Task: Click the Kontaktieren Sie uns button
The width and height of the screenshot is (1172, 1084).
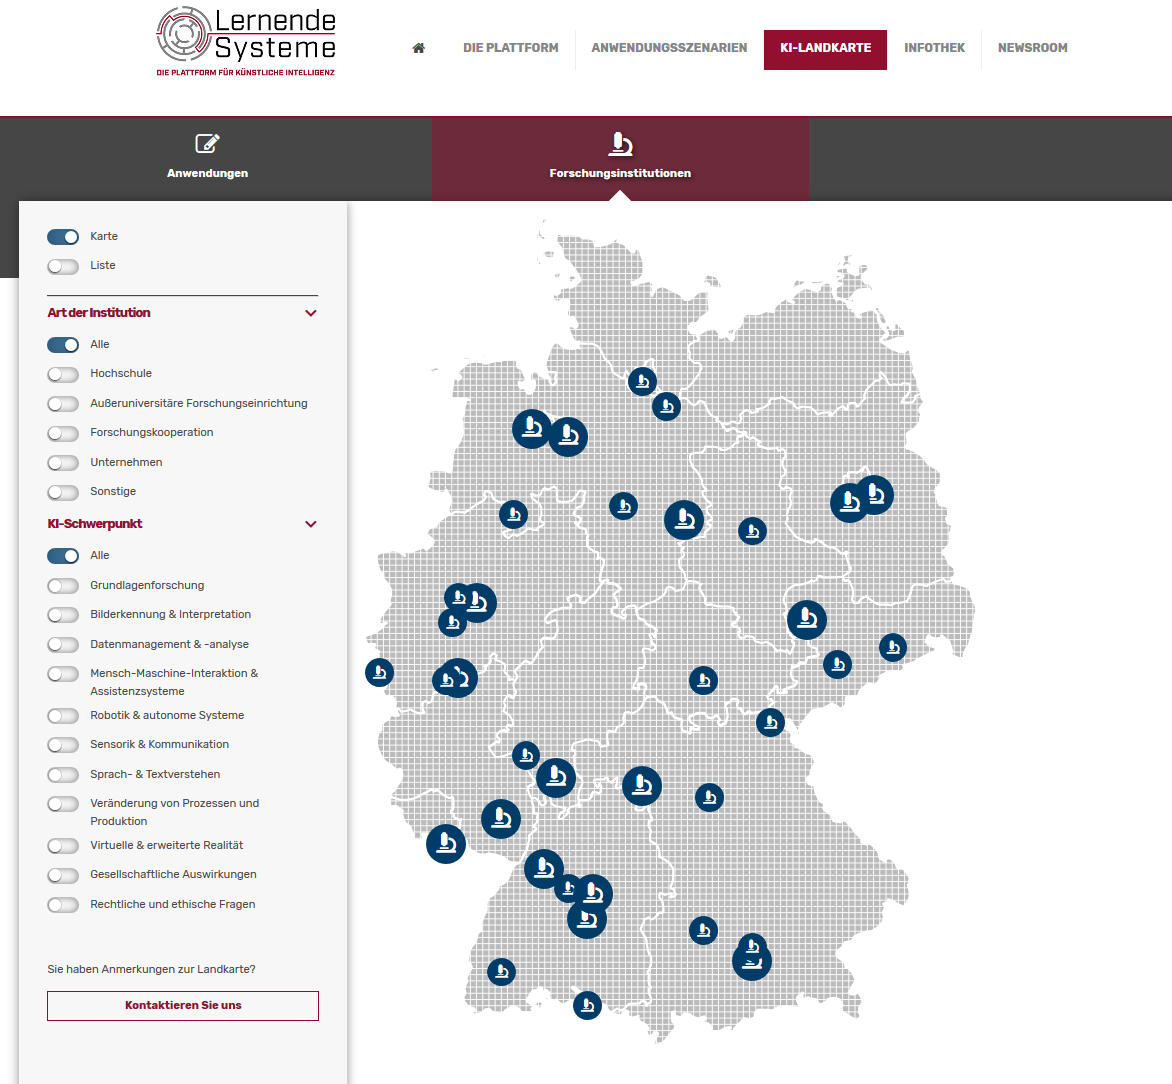Action: [x=183, y=1006]
